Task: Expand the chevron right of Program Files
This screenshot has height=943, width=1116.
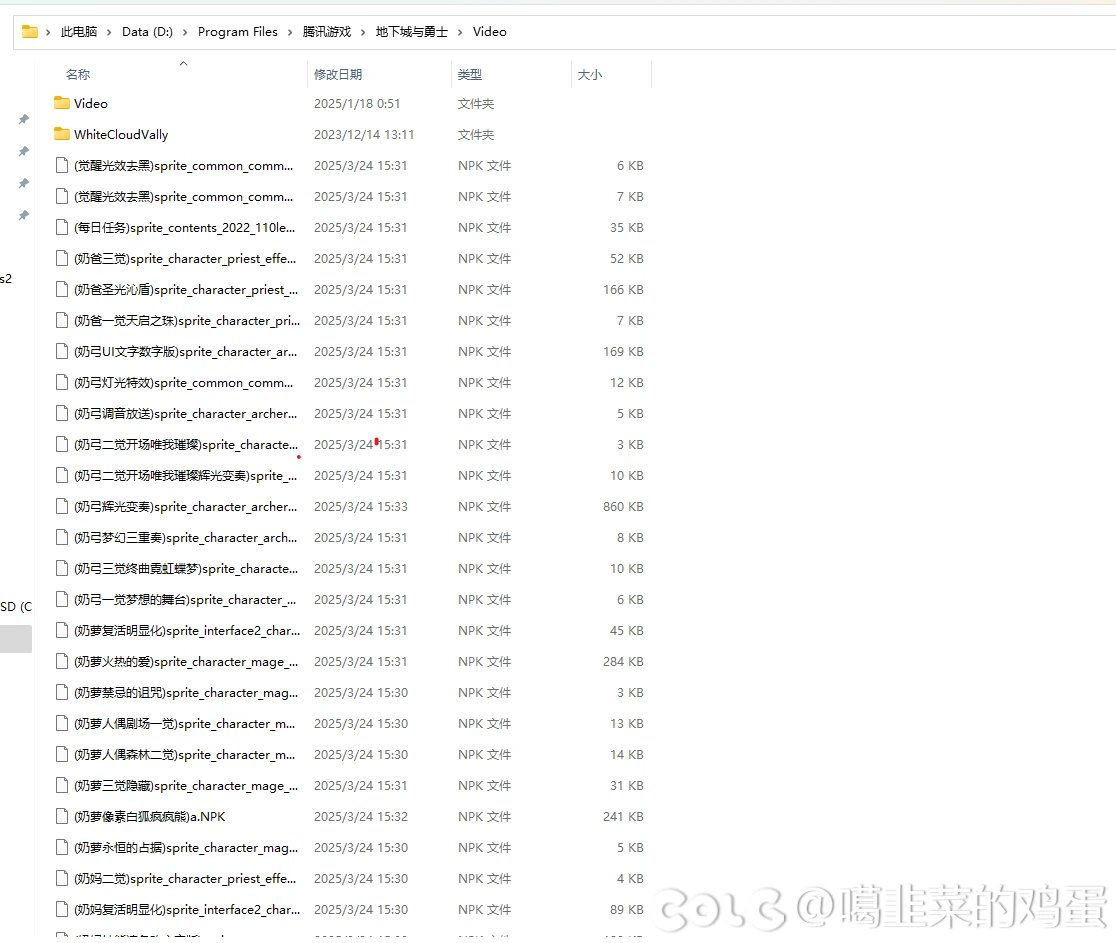Action: [290, 32]
